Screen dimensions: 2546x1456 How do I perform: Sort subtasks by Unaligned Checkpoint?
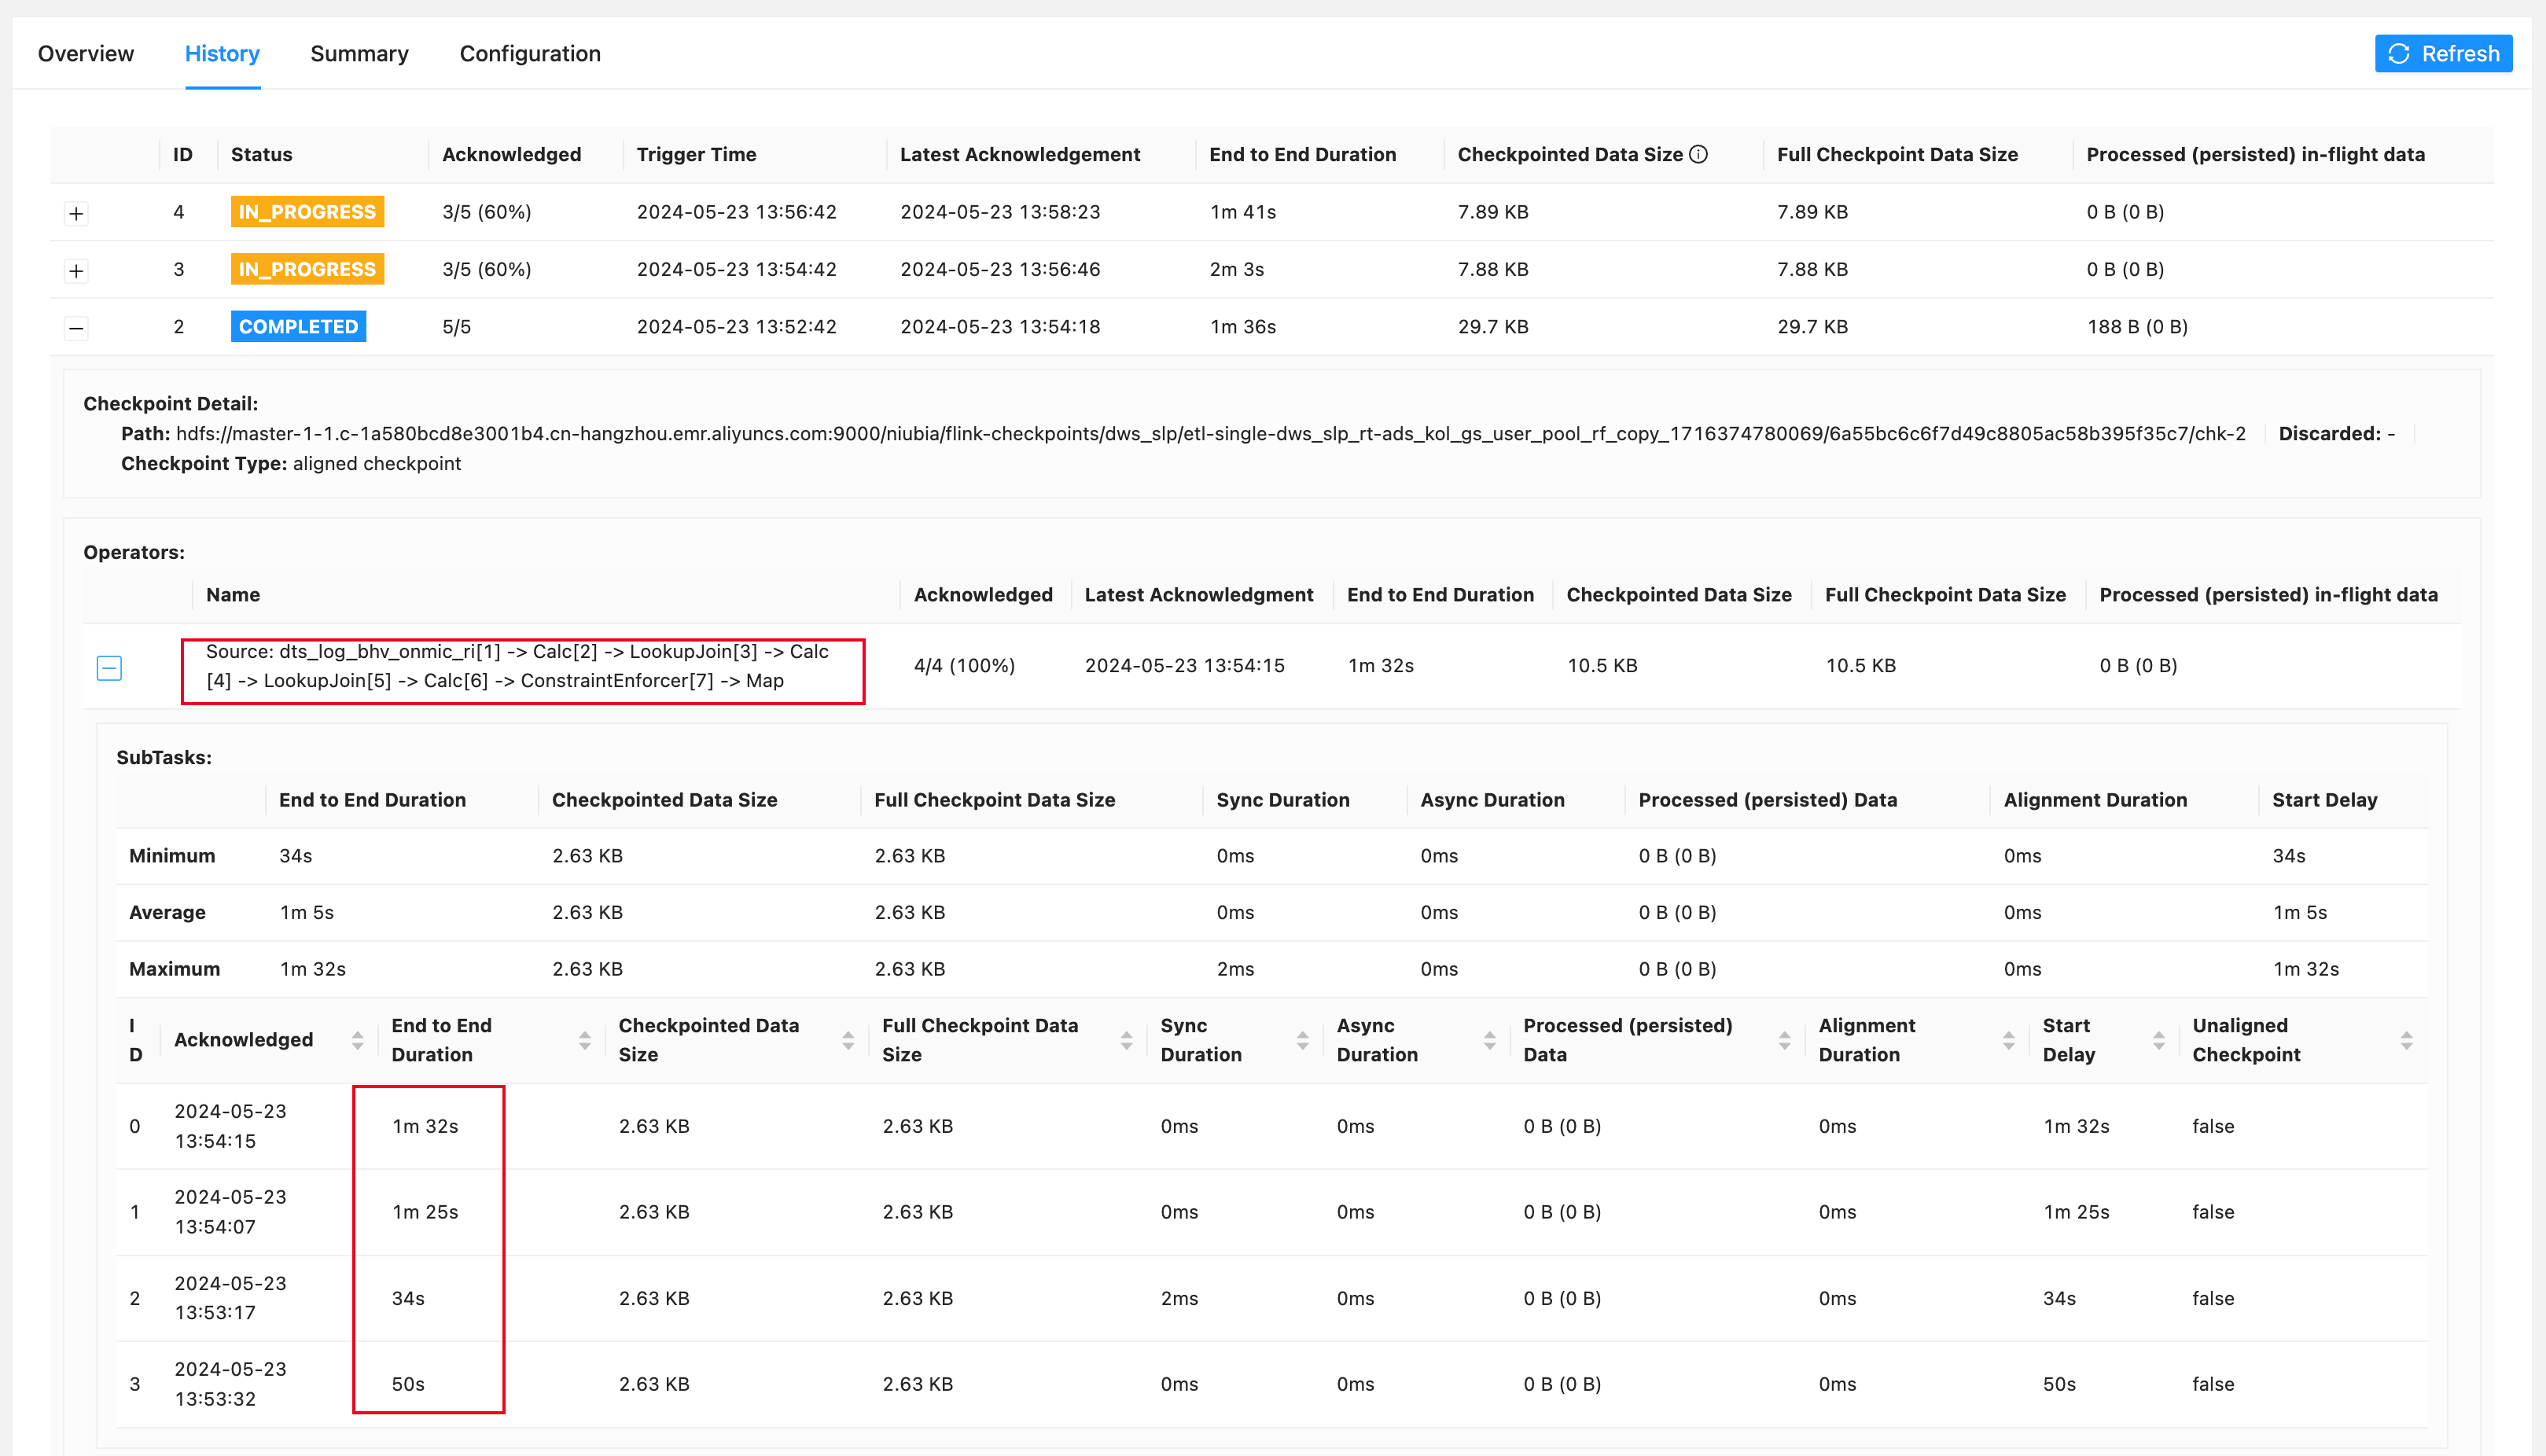[2406, 1040]
